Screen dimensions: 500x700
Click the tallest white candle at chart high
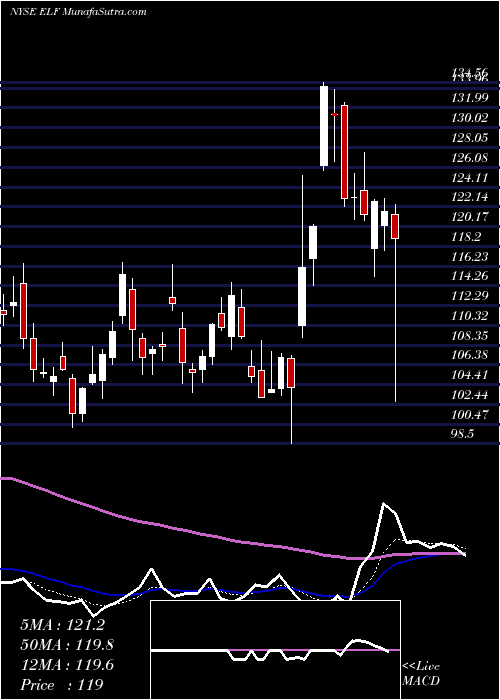click(324, 126)
